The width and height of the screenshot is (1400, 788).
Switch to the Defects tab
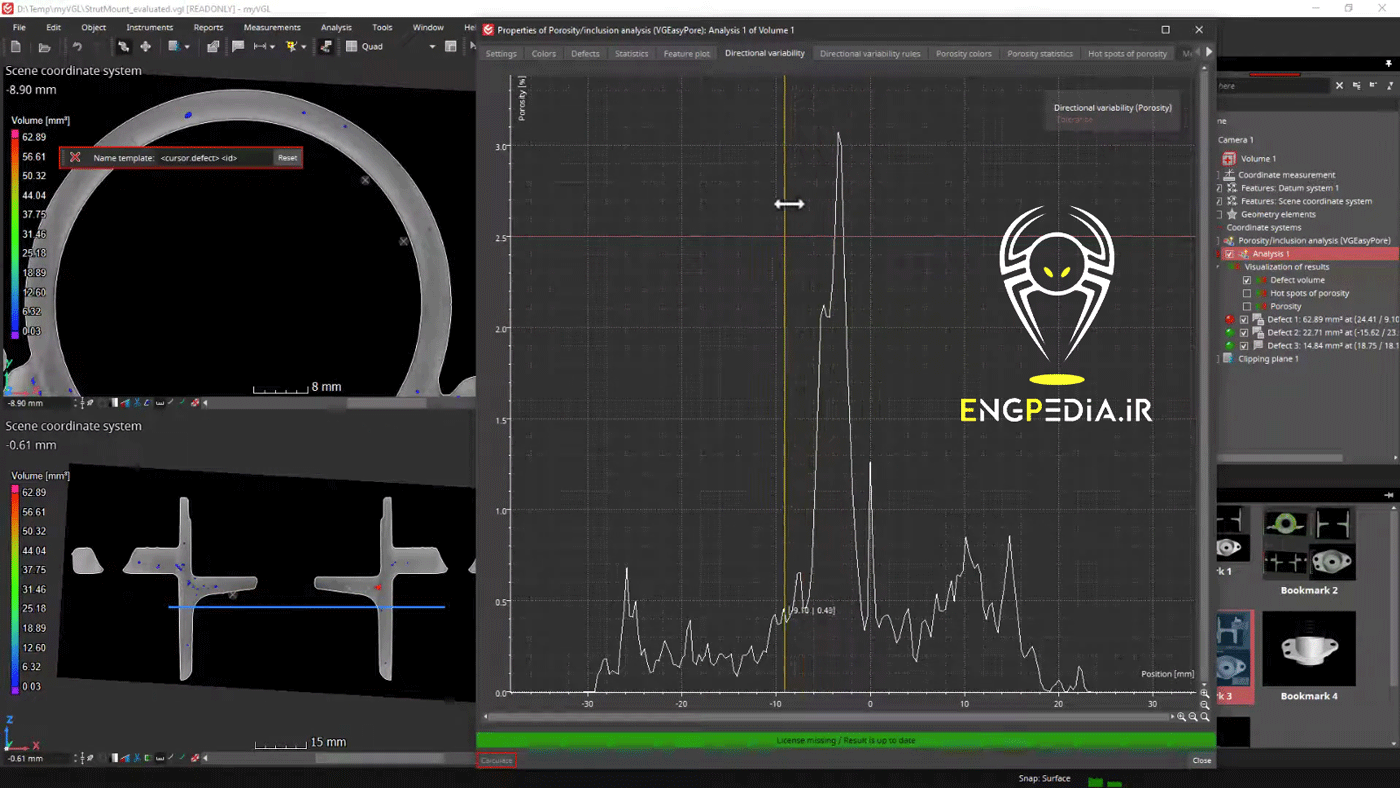click(x=585, y=53)
